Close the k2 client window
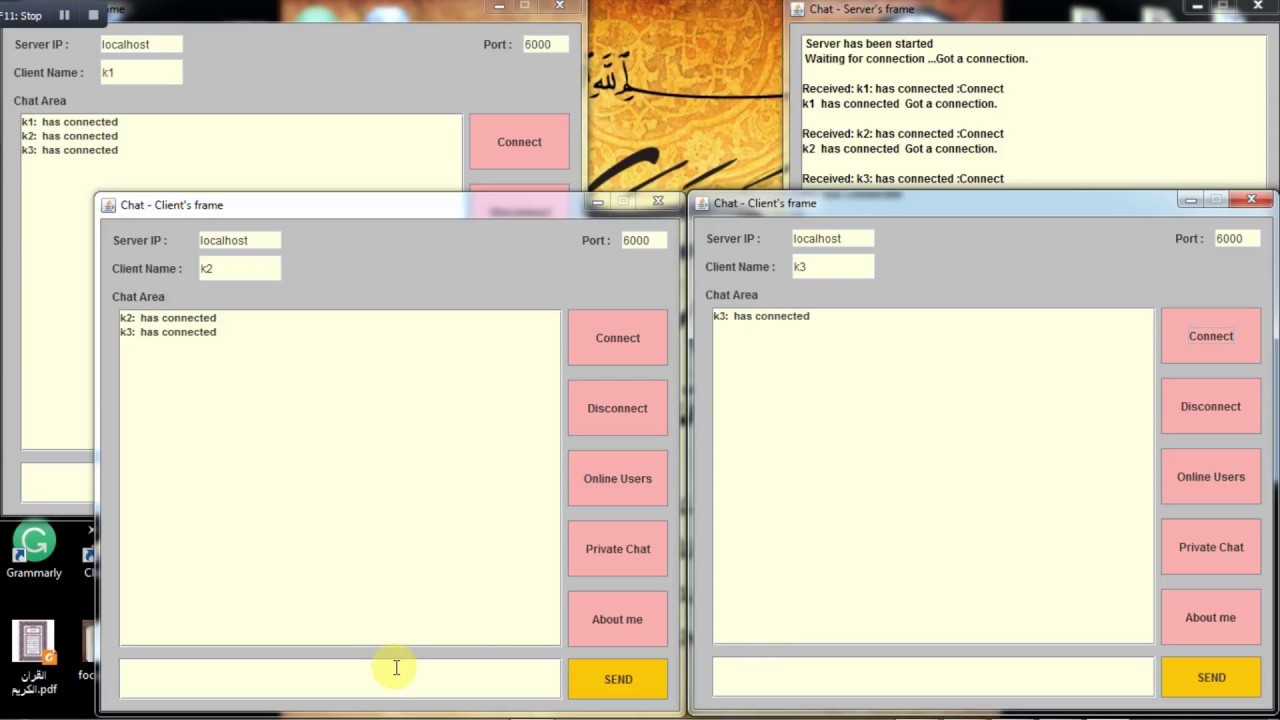 pos(658,201)
